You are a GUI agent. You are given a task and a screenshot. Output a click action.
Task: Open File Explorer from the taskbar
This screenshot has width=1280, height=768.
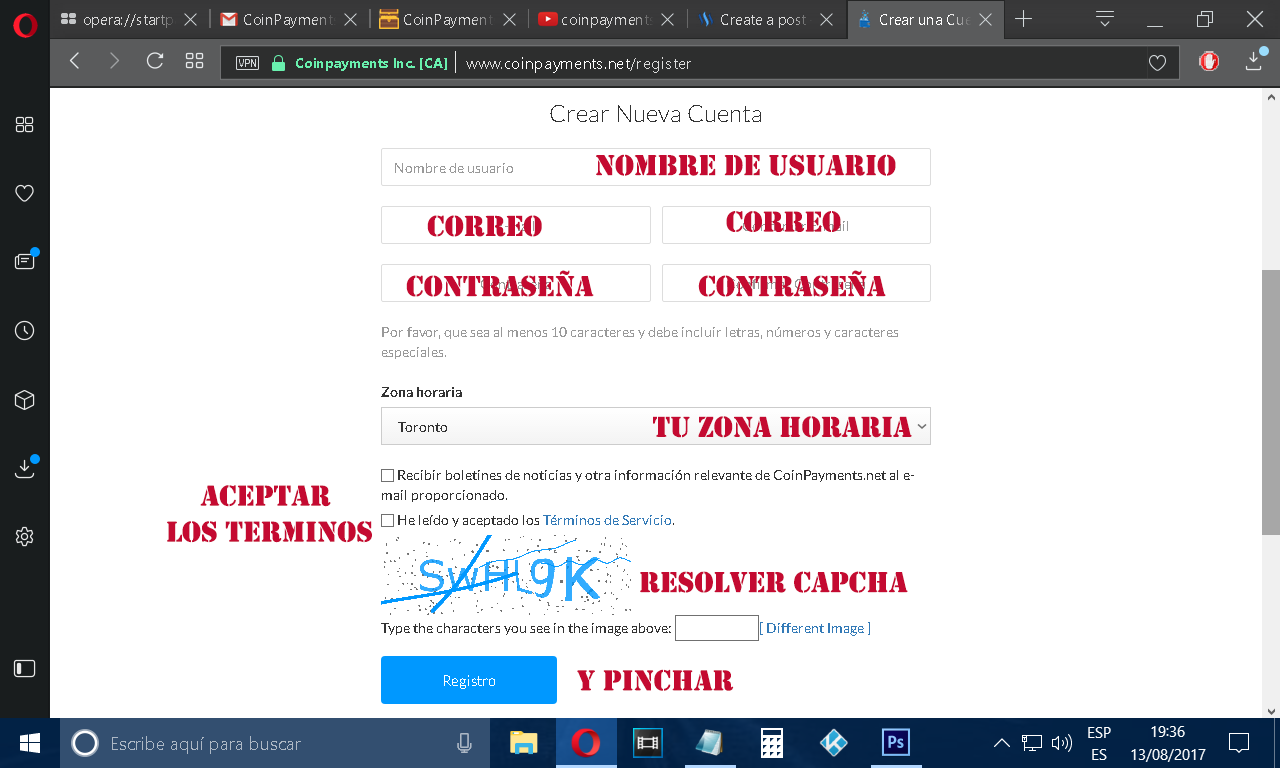524,743
